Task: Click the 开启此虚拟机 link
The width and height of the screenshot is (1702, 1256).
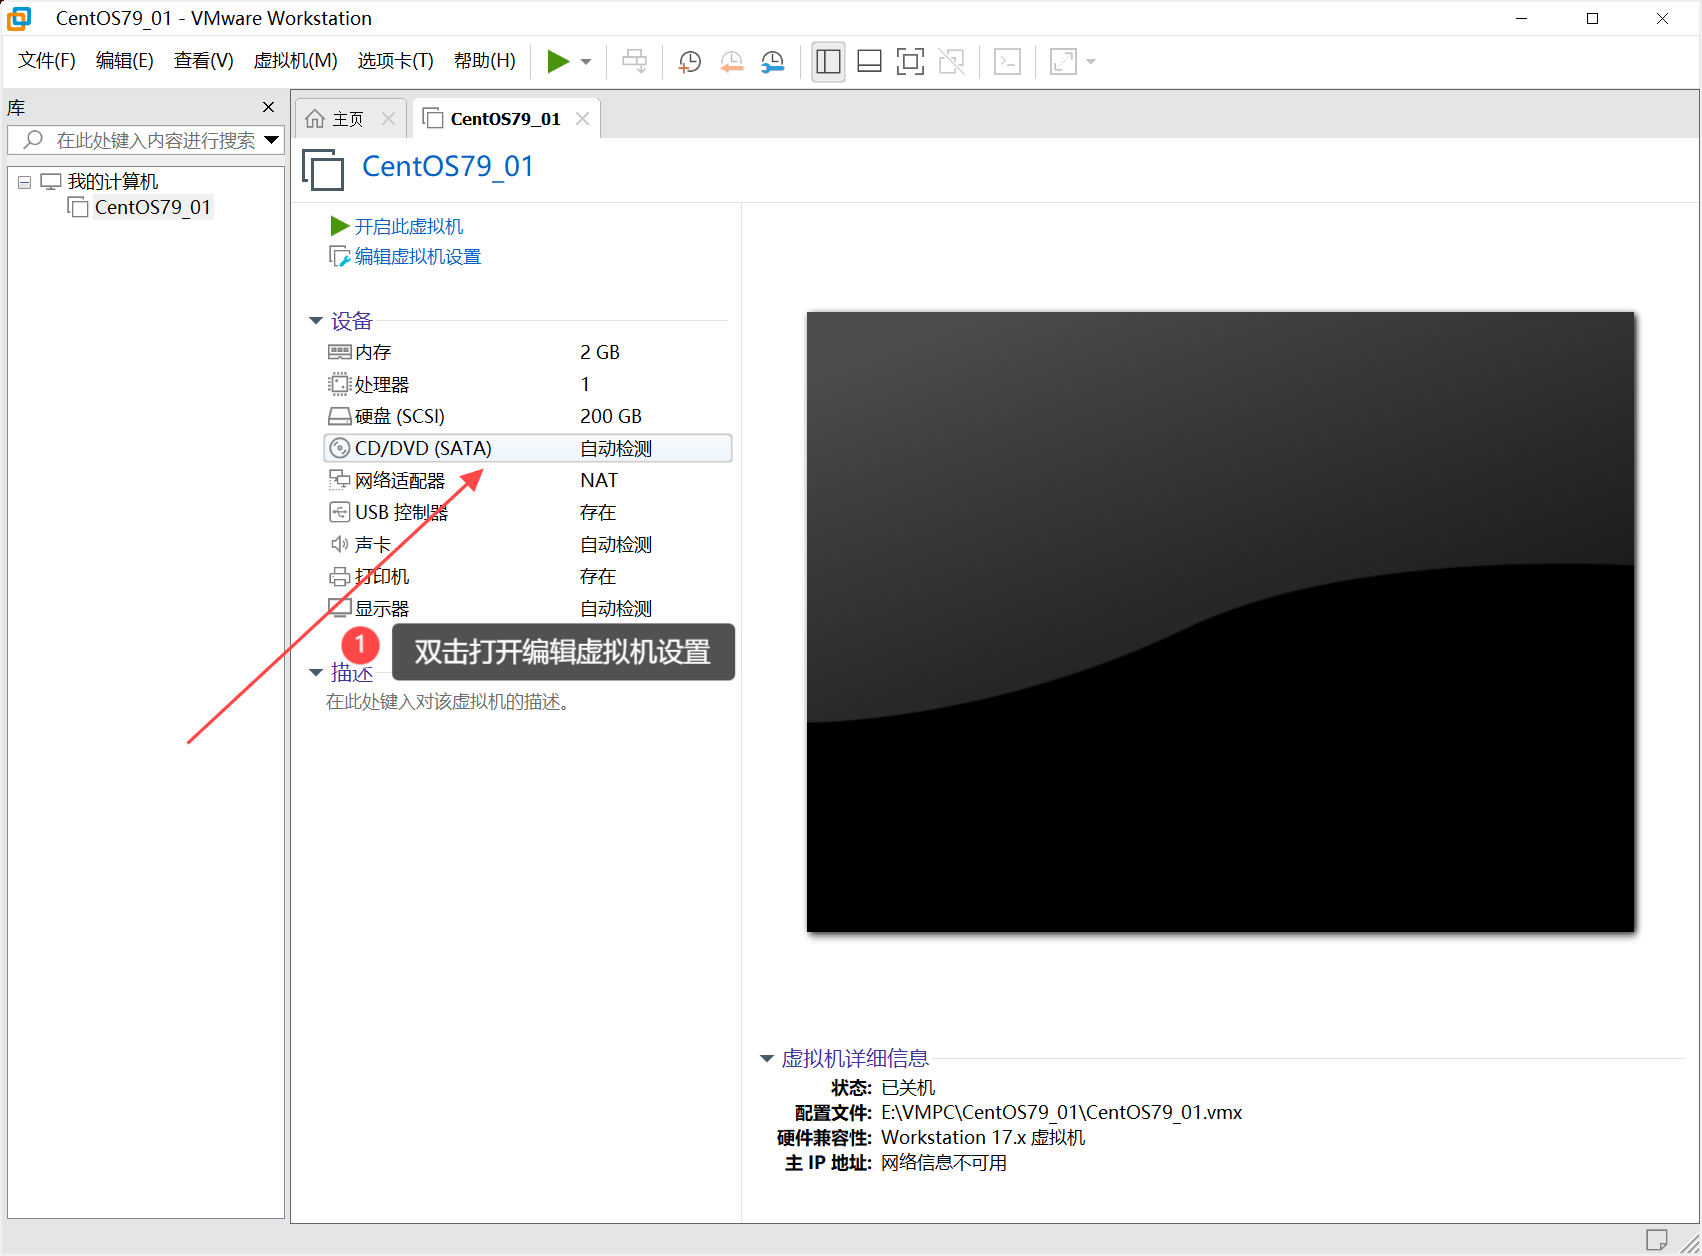Action: click(x=409, y=227)
